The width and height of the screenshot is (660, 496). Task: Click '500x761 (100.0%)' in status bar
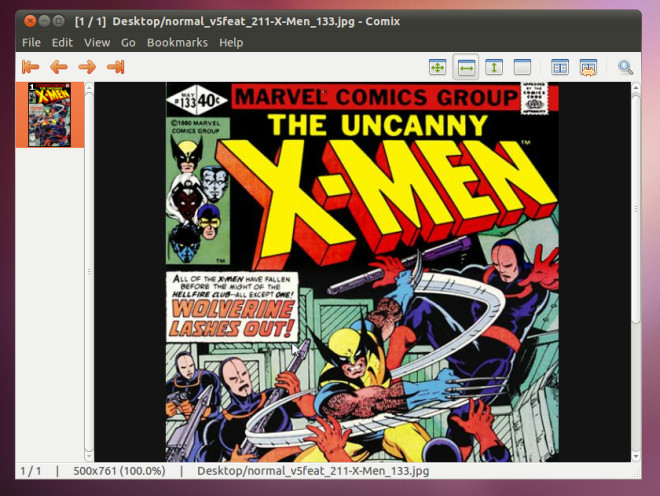click(x=119, y=471)
